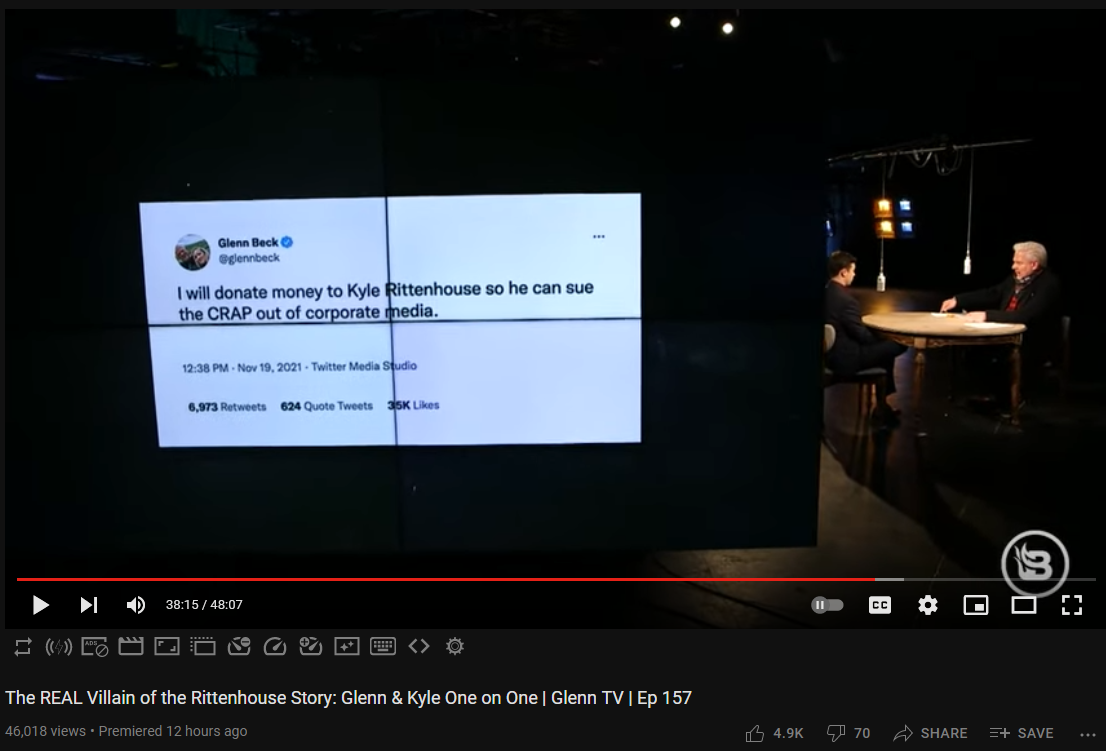
Task: Reset playback speed gauge icon
Action: pyautogui.click(x=275, y=646)
